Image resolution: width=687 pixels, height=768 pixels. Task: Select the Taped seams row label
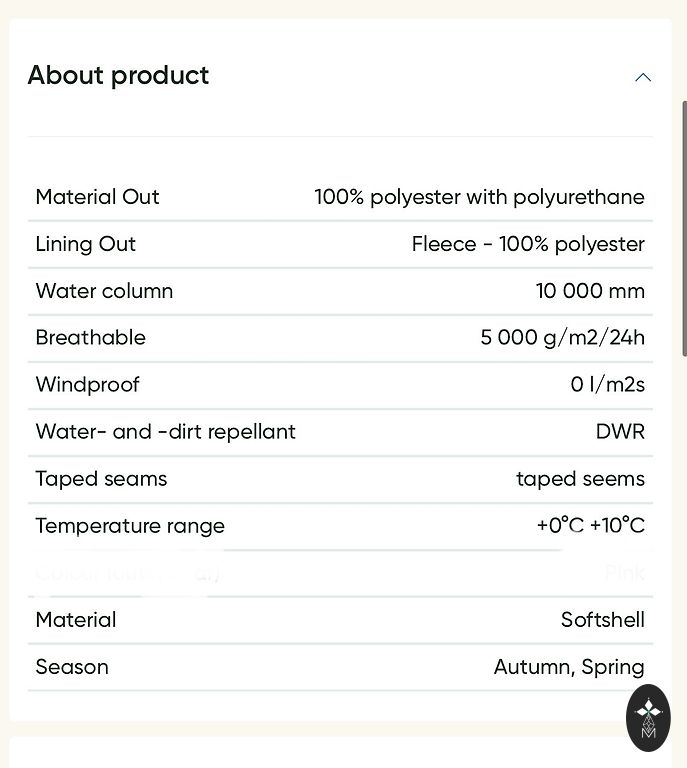(x=101, y=479)
